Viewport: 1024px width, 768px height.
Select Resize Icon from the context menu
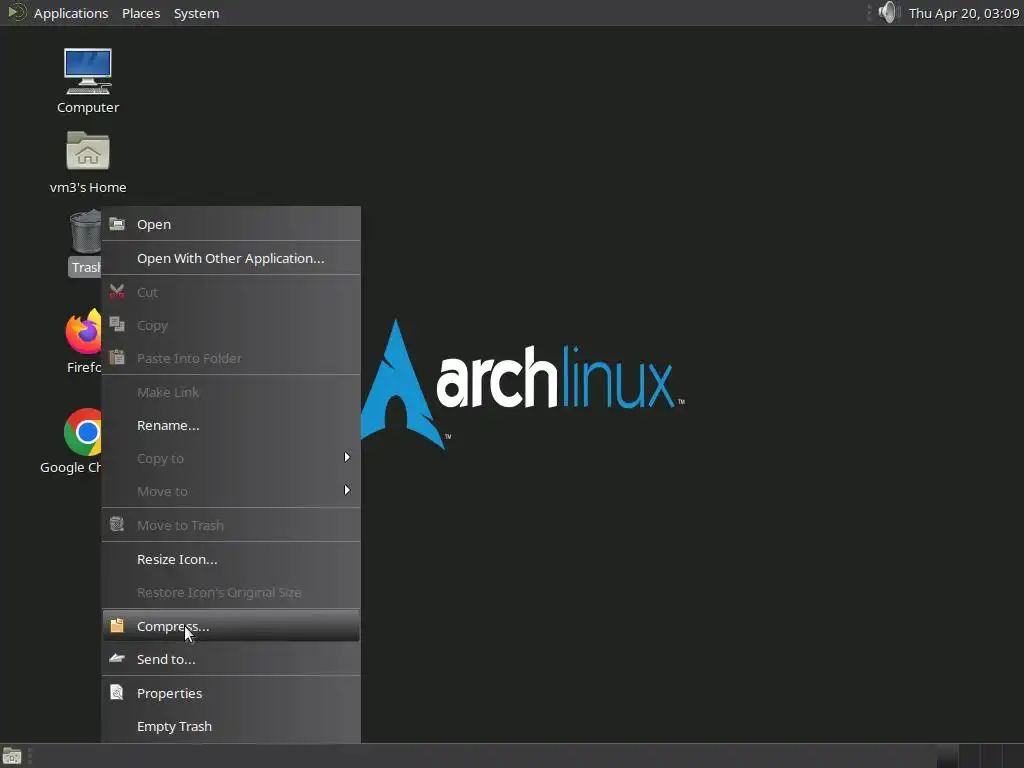(x=231, y=559)
